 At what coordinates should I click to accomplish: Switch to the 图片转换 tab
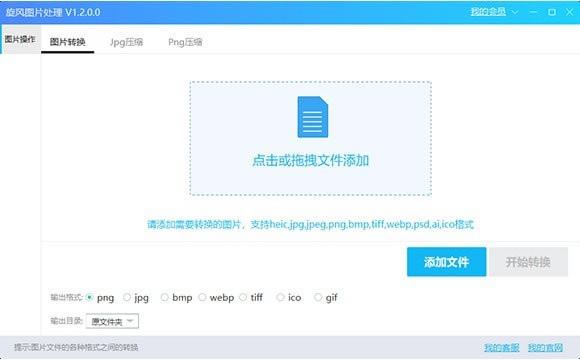pyautogui.click(x=68, y=42)
